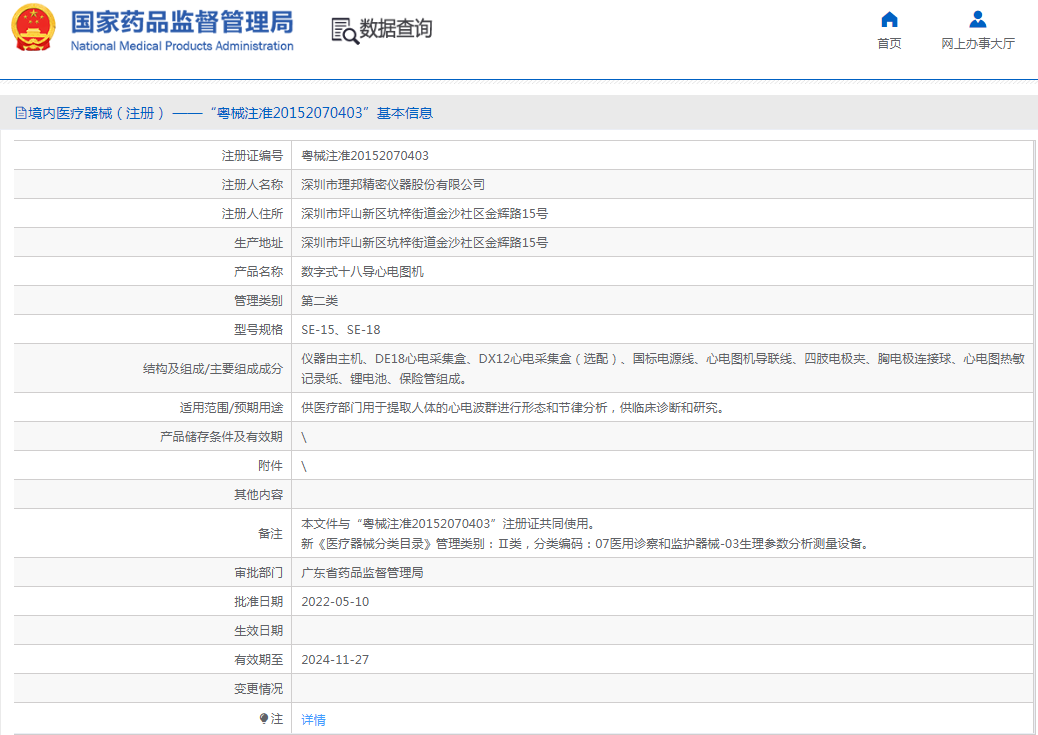This screenshot has width=1038, height=735.
Task: Click the document icon before 境内医疗器械 heading
Action: (20, 114)
